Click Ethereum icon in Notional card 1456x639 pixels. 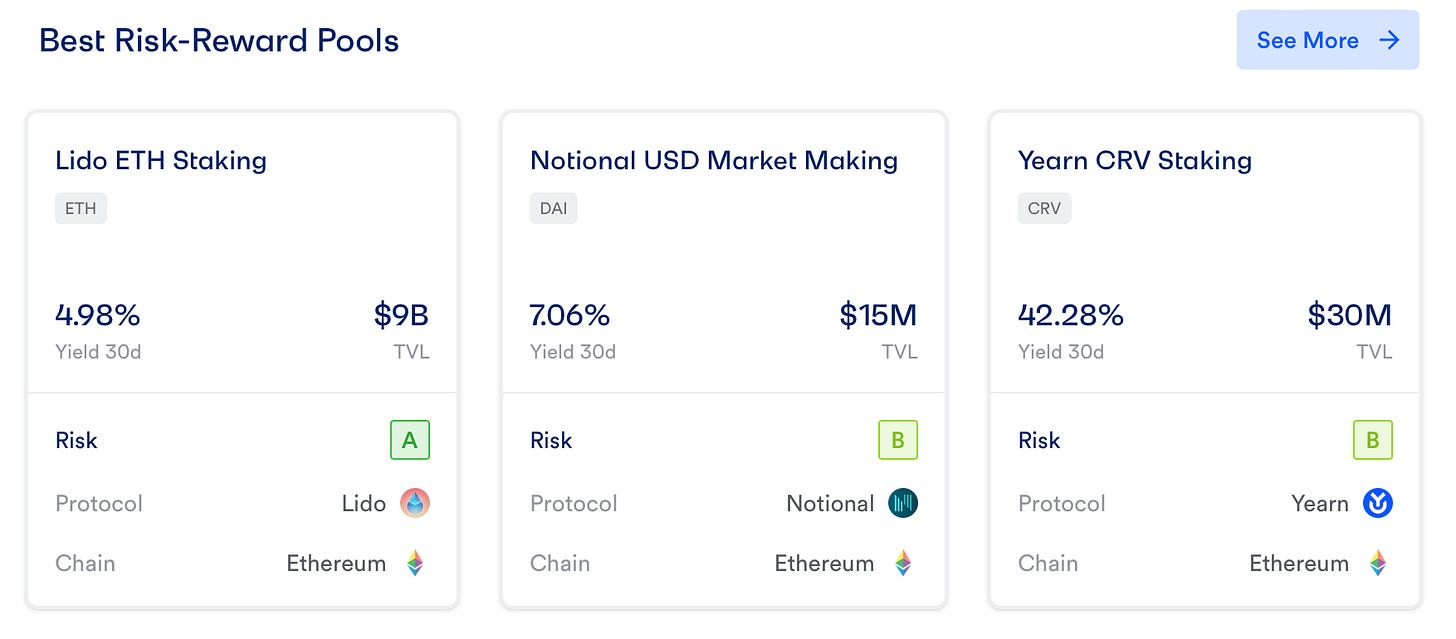coord(903,563)
